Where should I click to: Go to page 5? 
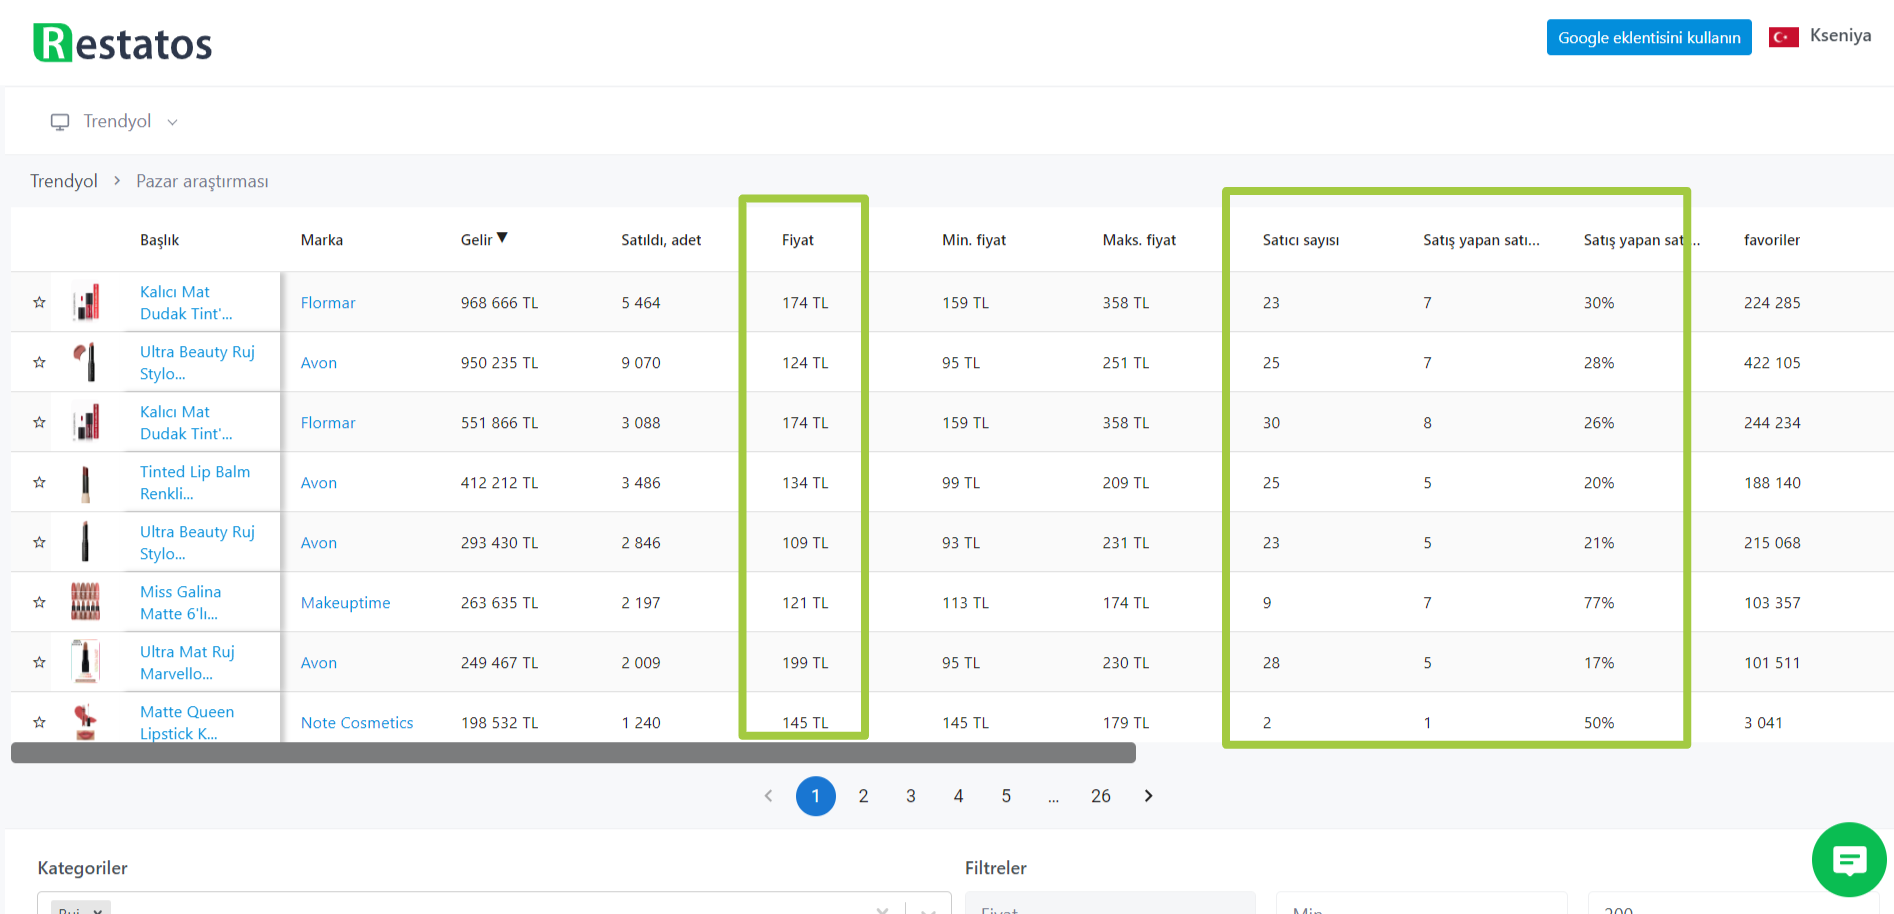pyautogui.click(x=1006, y=796)
